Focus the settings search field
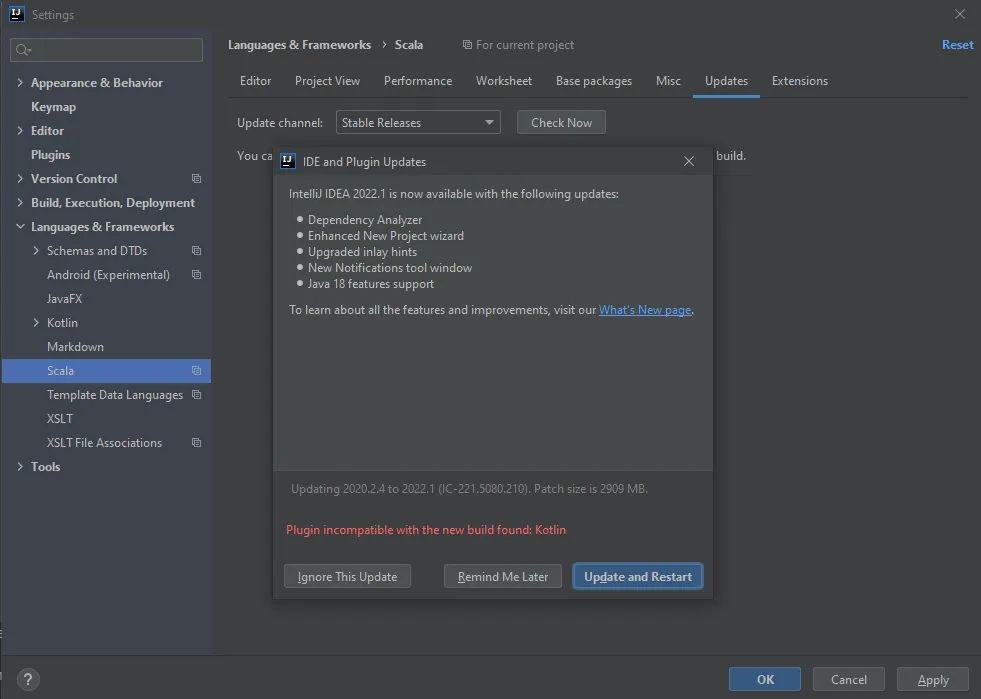 (x=106, y=50)
